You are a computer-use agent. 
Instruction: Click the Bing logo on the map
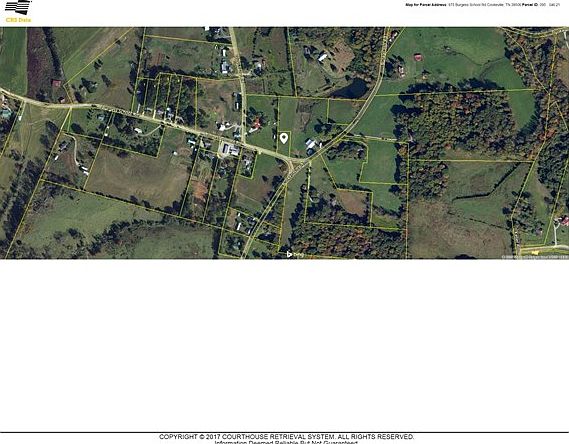tap(295, 254)
